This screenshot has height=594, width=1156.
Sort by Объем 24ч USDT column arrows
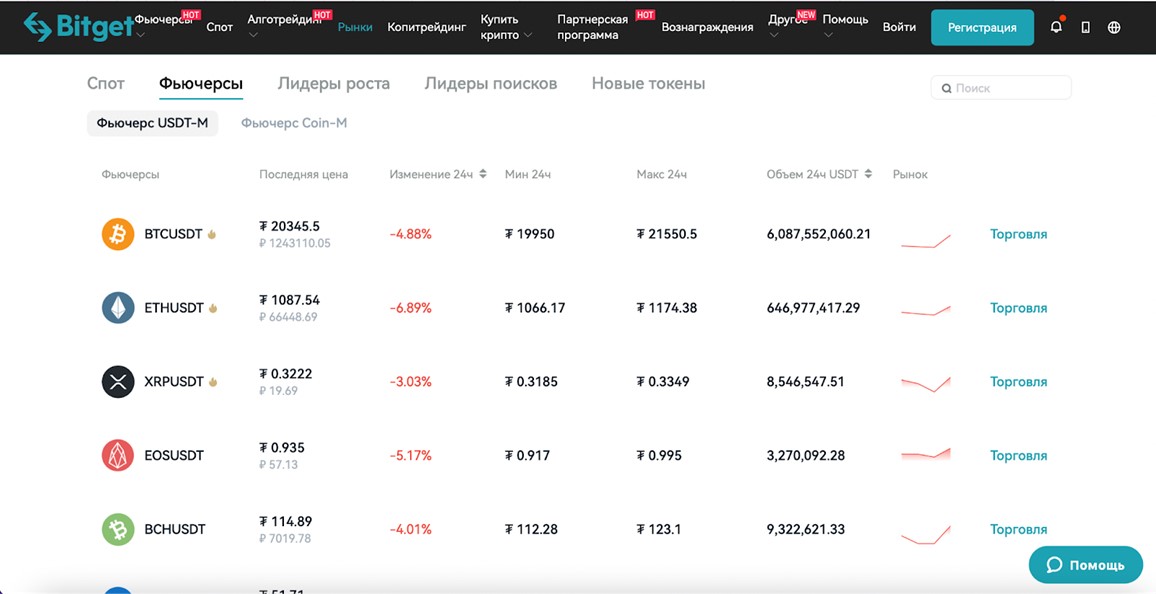point(868,175)
